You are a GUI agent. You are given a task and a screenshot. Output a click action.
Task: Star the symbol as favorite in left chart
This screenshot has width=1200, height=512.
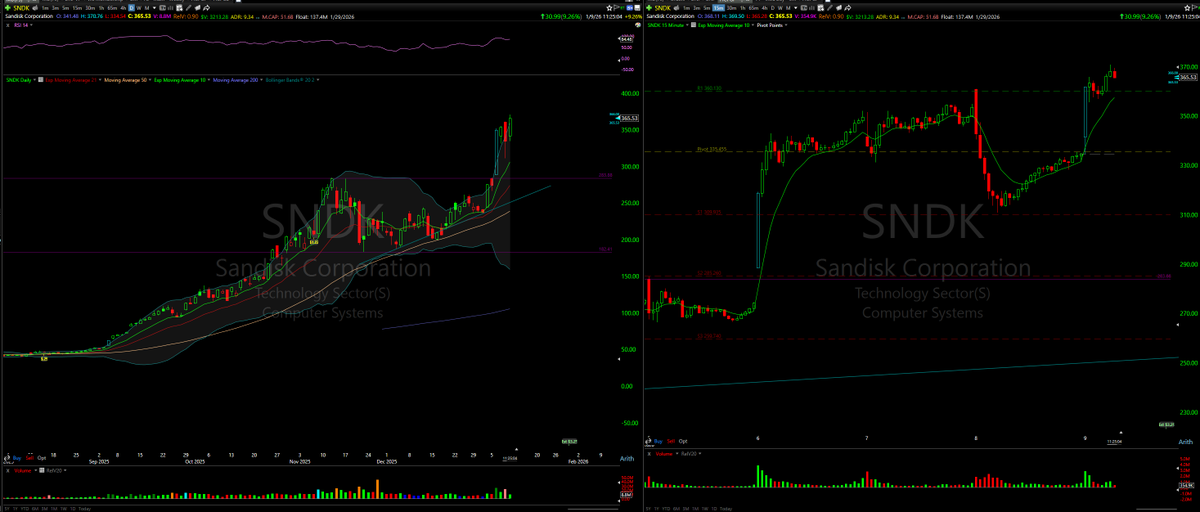(609, 8)
